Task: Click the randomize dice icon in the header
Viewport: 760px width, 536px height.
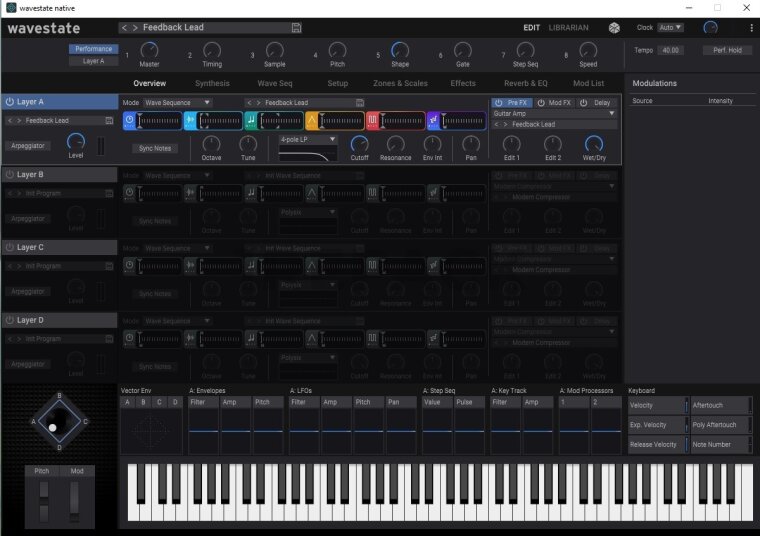Action: (x=614, y=28)
